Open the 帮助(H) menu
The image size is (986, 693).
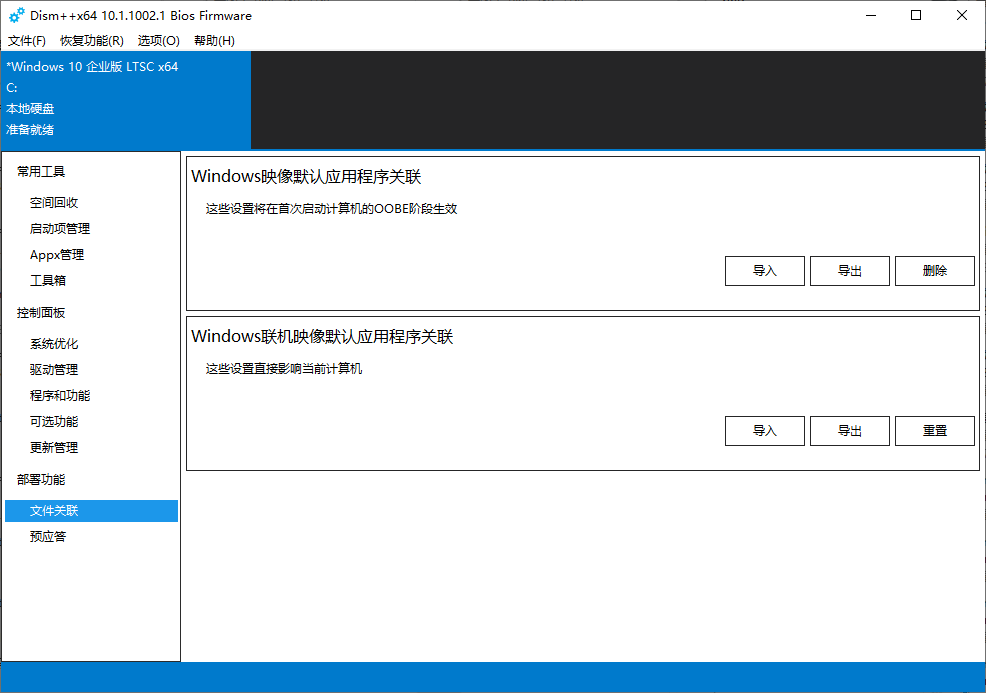coord(214,41)
